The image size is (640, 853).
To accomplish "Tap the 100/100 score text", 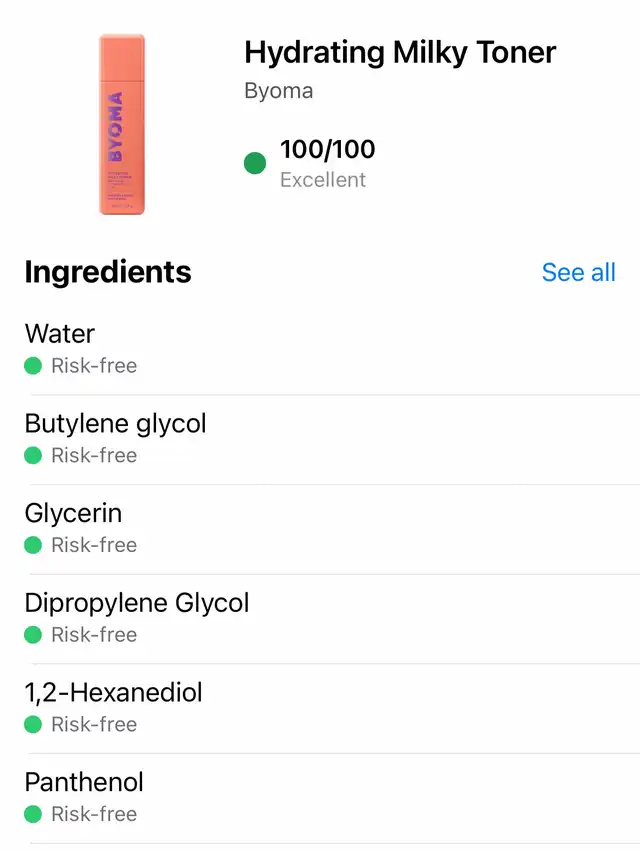I will [328, 150].
